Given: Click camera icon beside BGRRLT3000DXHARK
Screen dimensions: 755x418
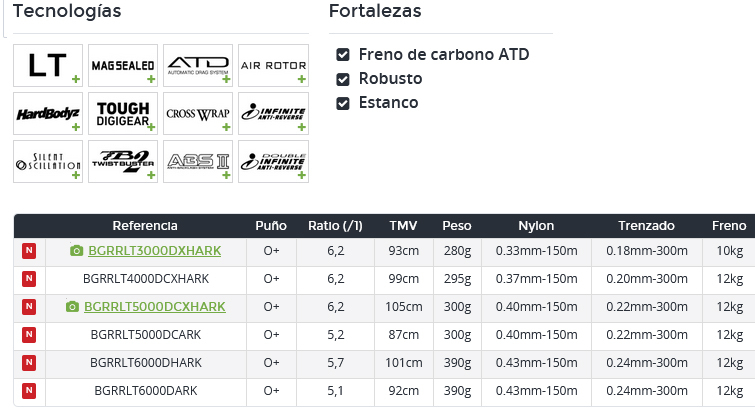Looking at the screenshot, I should pyautogui.click(x=77, y=251).
